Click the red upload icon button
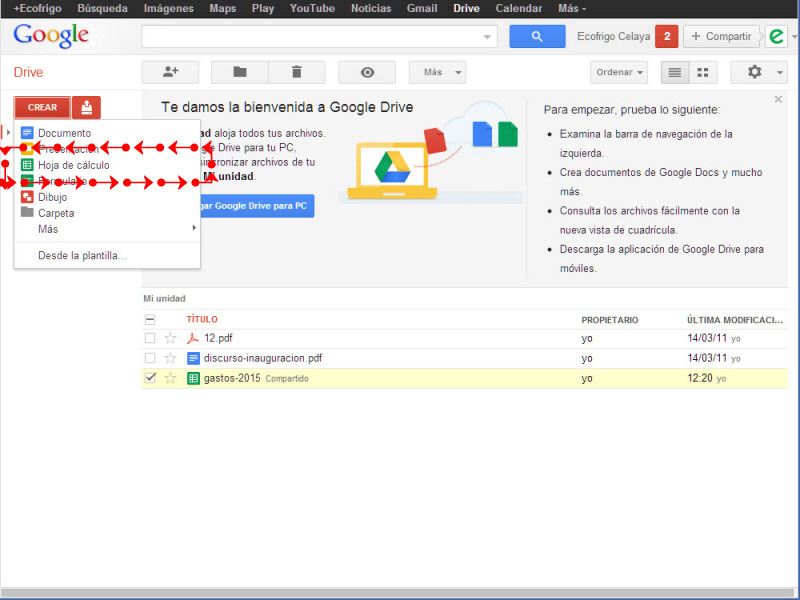The width and height of the screenshot is (800, 600). pos(86,107)
